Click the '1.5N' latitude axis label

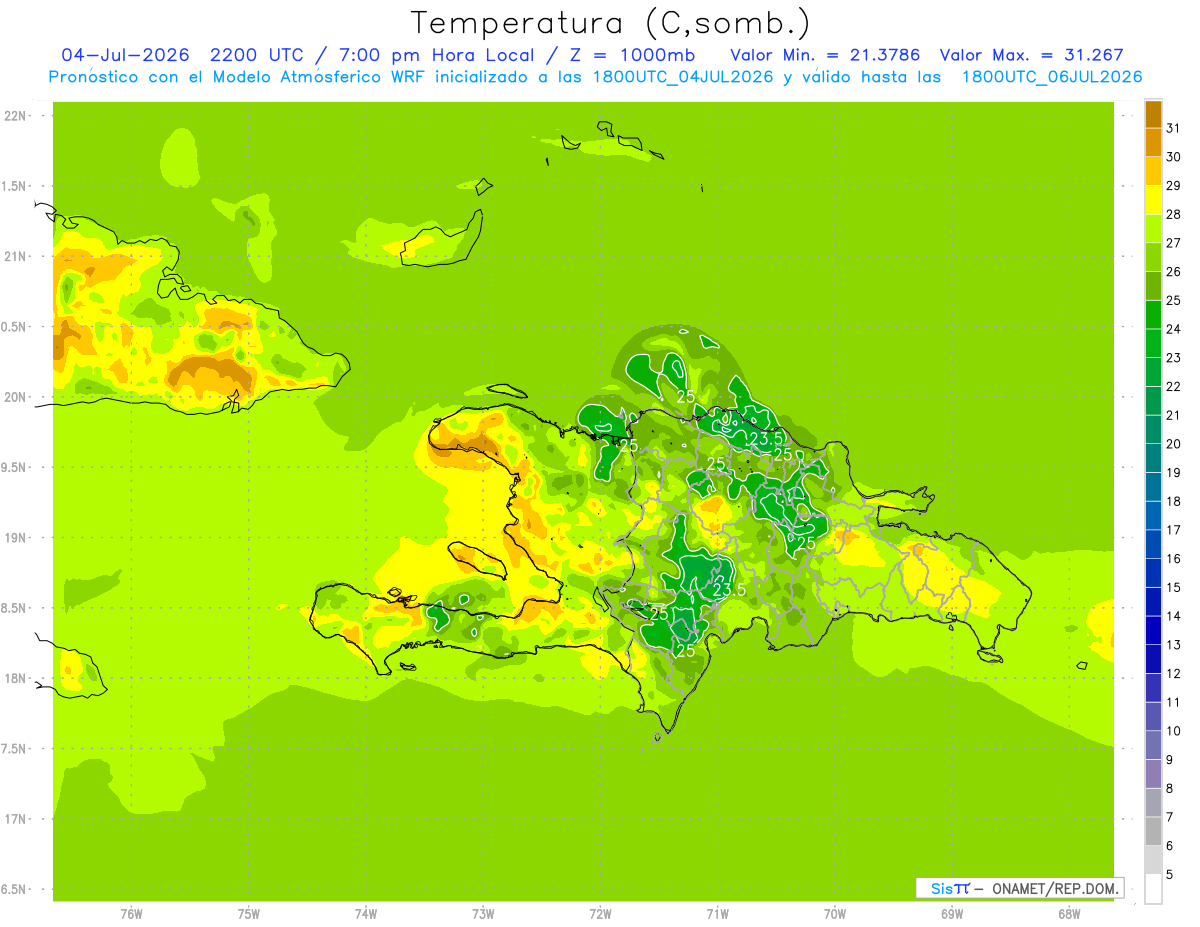15,186
